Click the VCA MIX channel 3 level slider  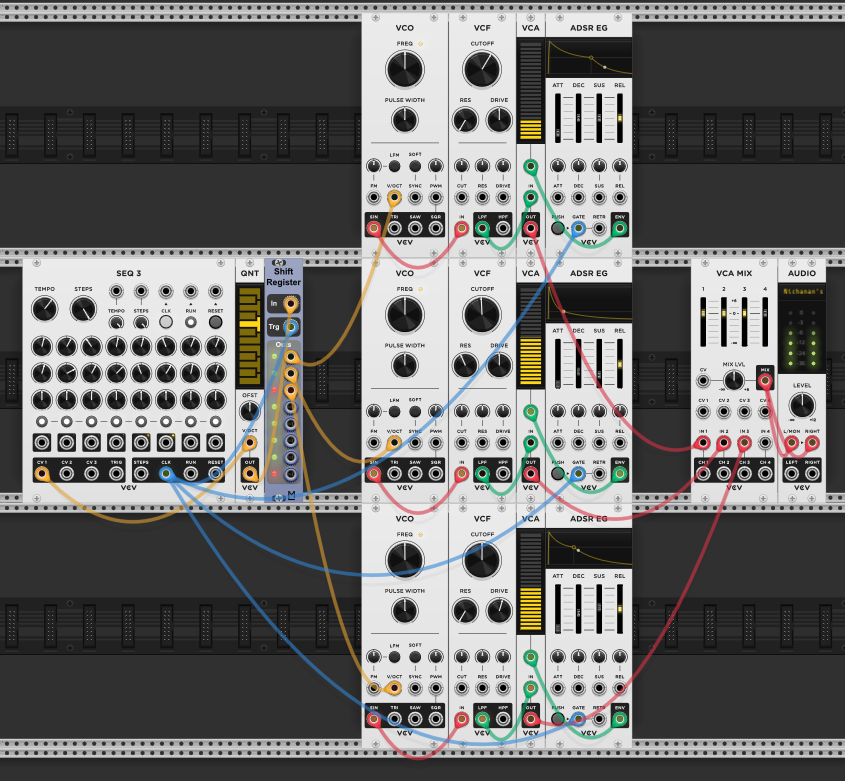coord(744,322)
